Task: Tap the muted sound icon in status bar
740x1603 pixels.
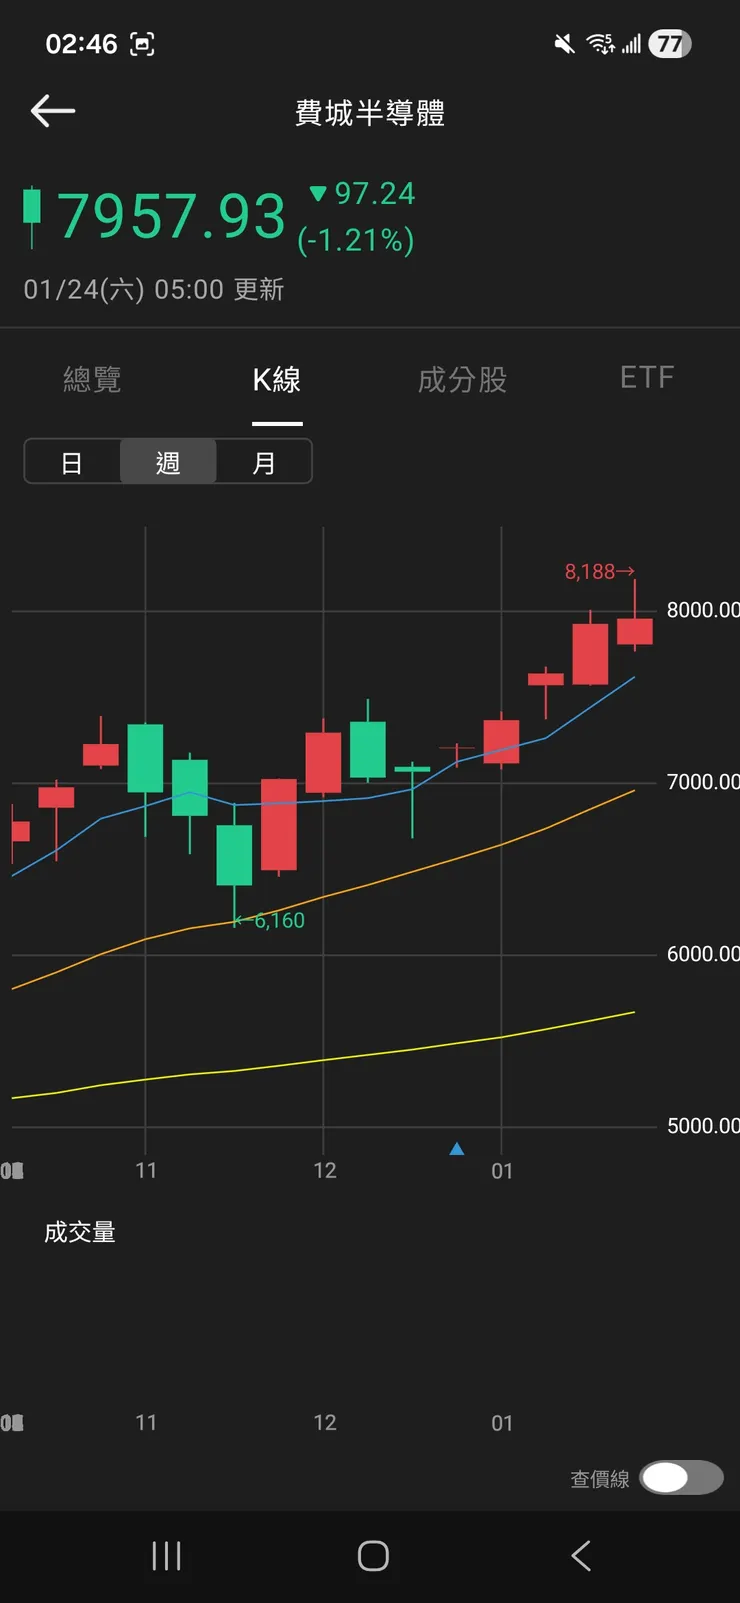Action: click(565, 44)
